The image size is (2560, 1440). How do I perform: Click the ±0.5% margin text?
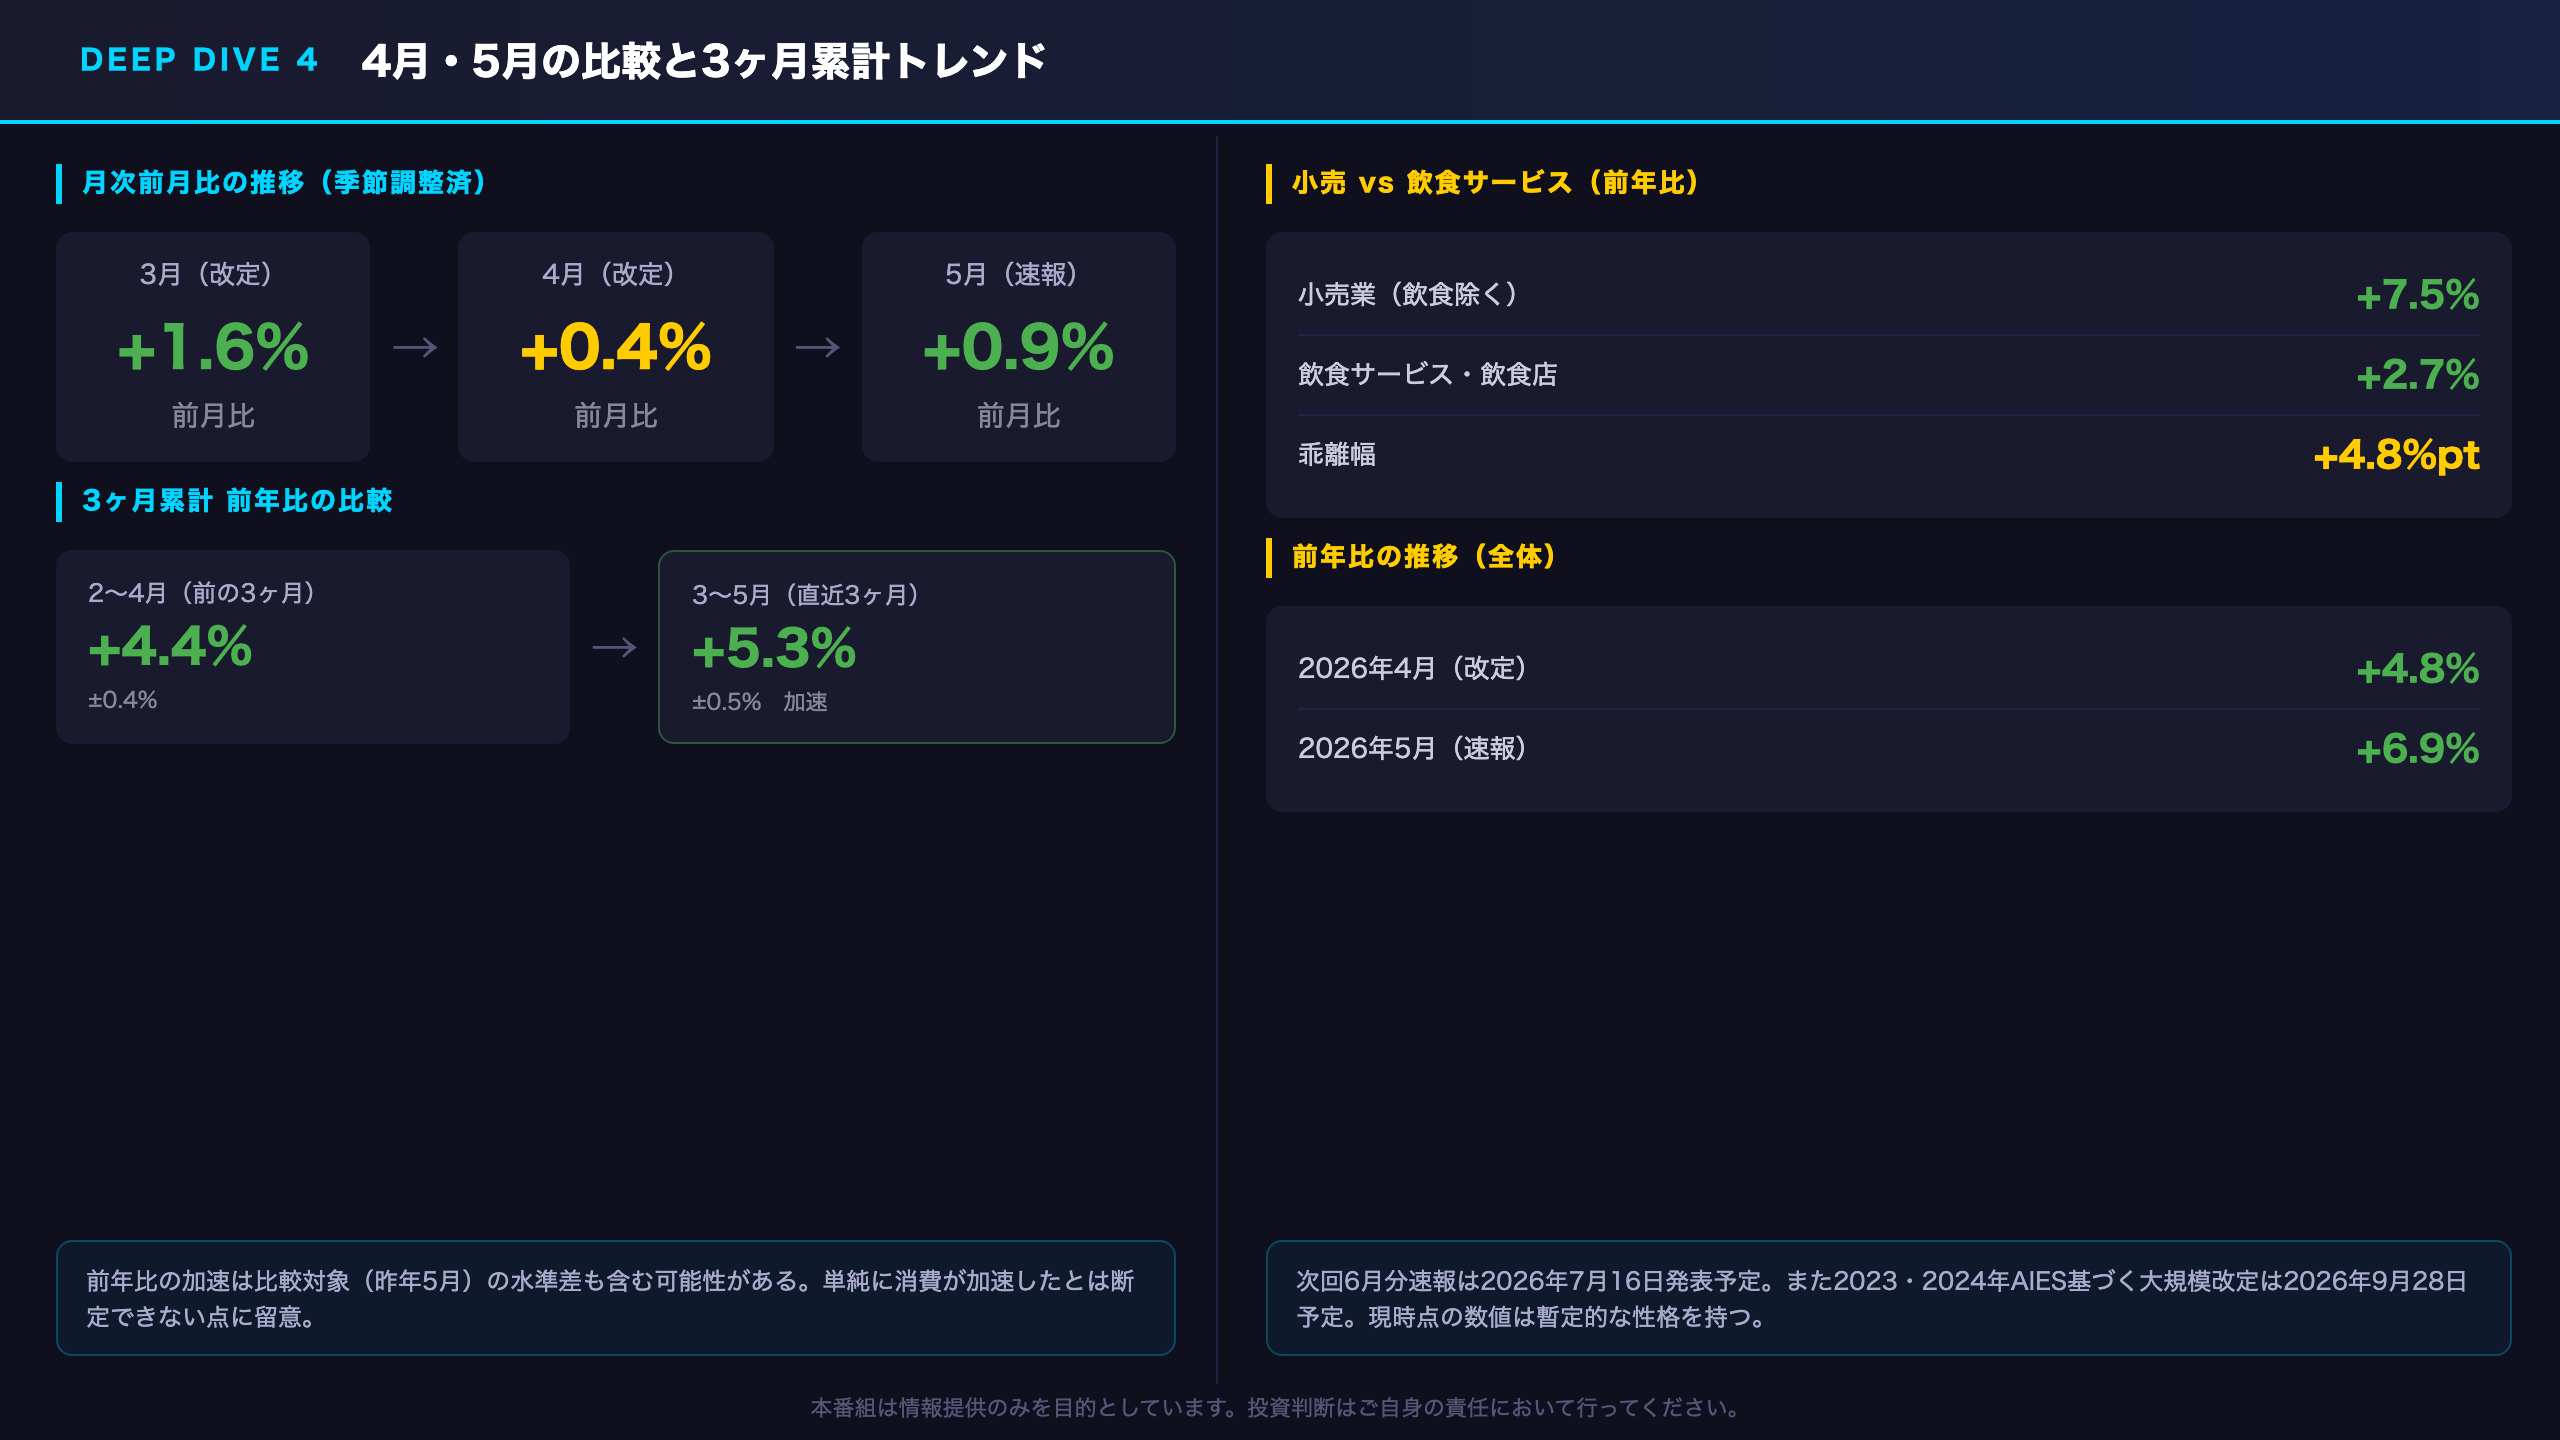point(727,702)
